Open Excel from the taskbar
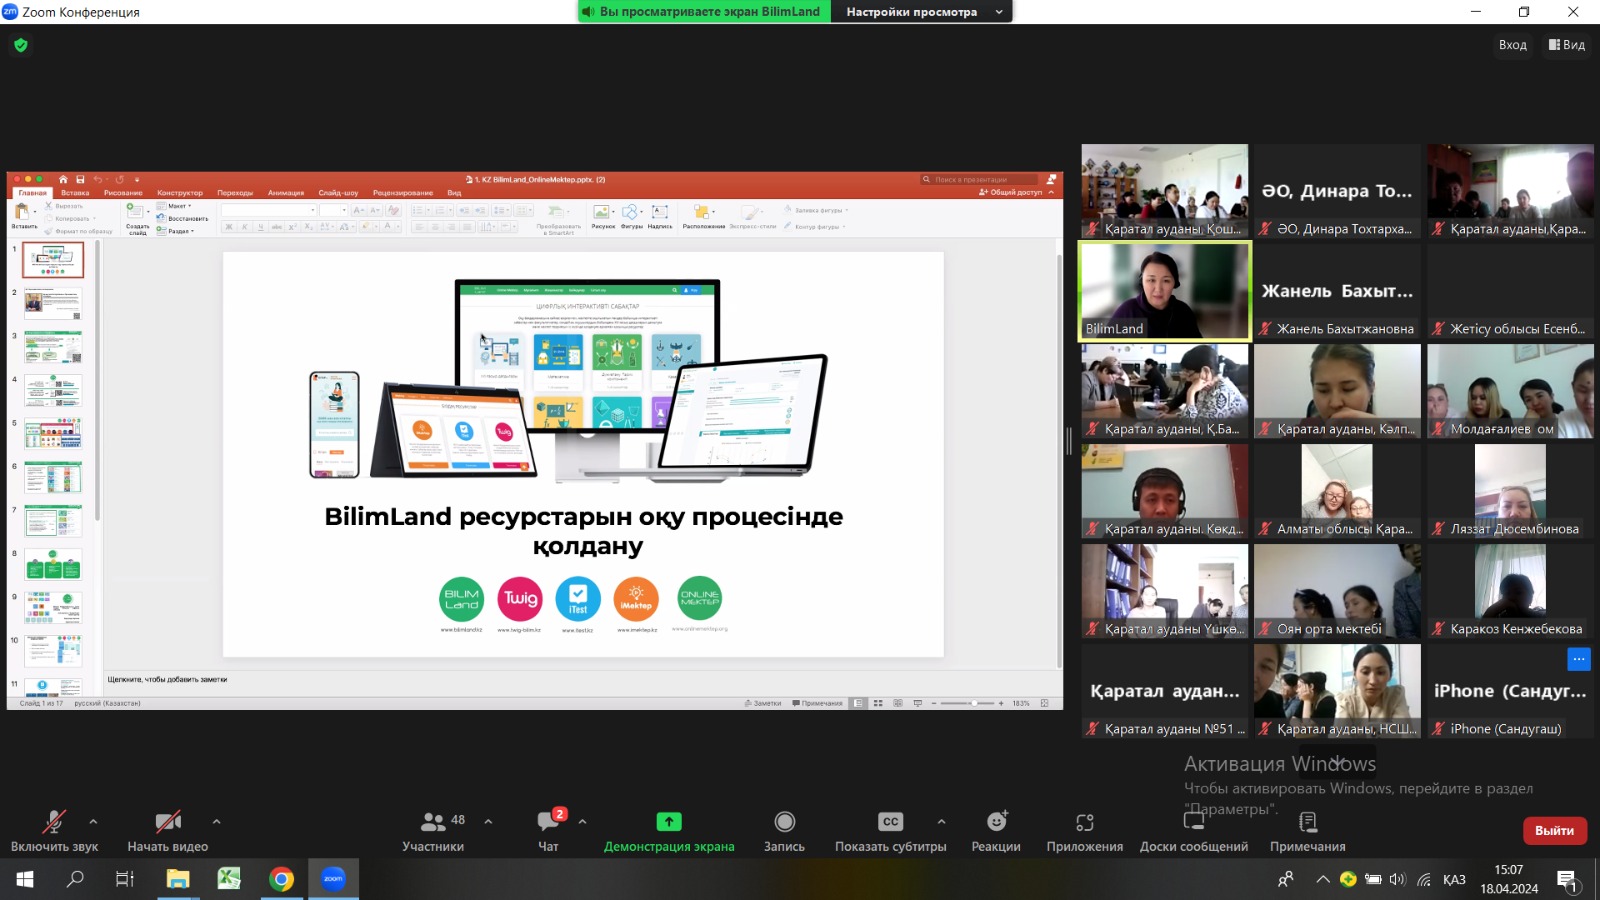Screen dimensions: 1600x900 pyautogui.click(x=229, y=879)
